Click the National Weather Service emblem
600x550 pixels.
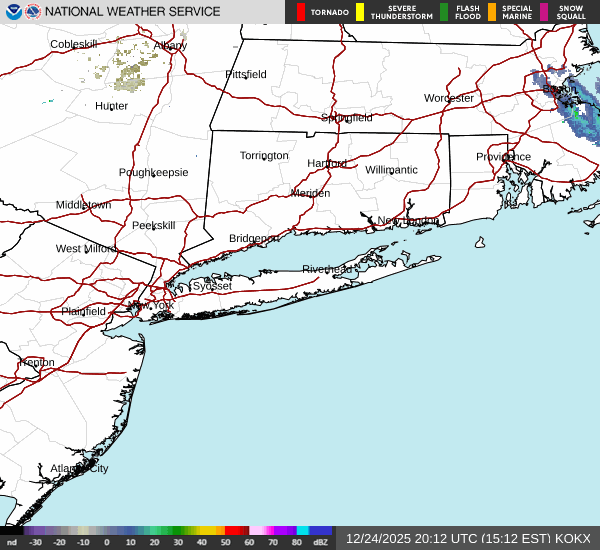click(34, 12)
